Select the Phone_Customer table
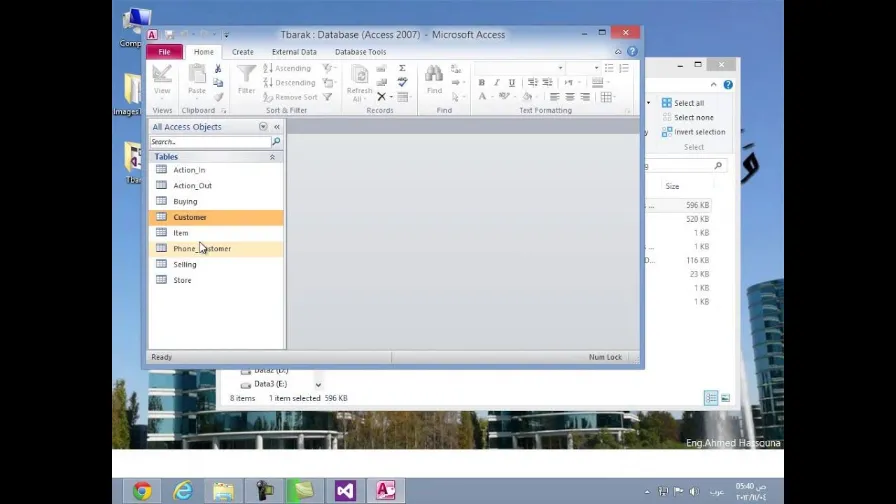This screenshot has height=504, width=896. [216, 249]
